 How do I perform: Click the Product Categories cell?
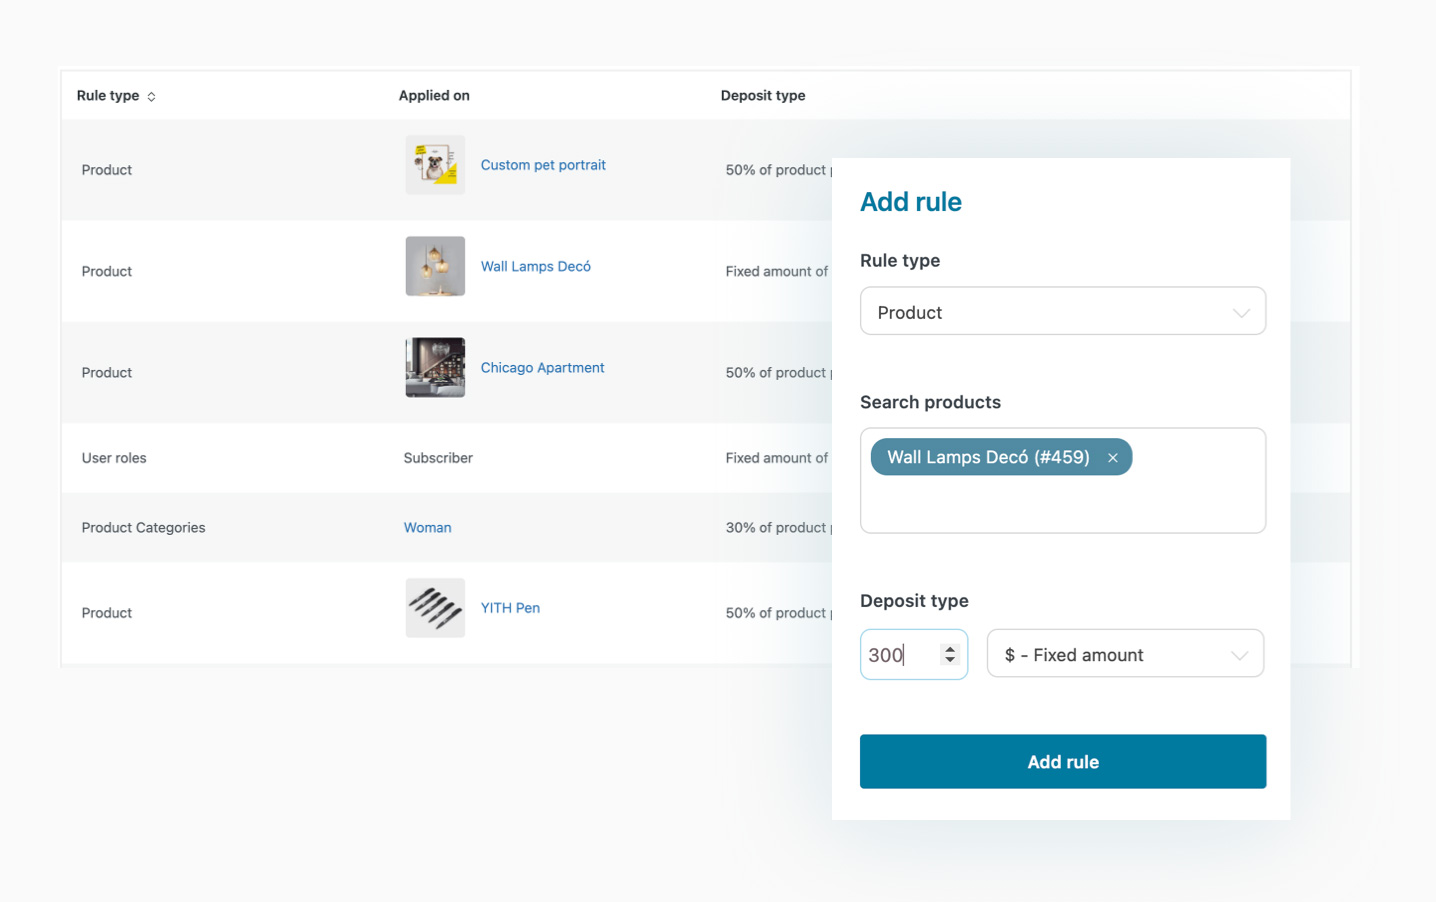[x=143, y=528]
